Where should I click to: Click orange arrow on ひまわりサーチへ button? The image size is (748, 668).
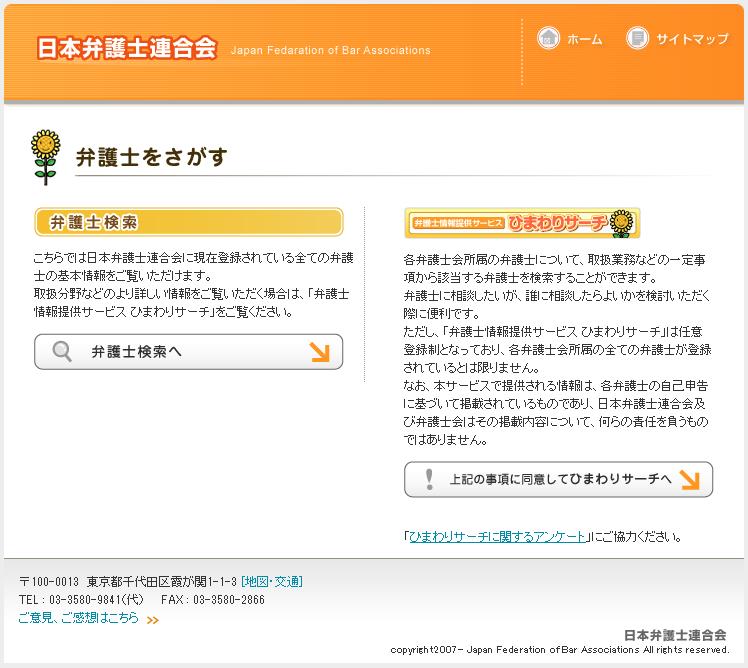click(x=689, y=480)
